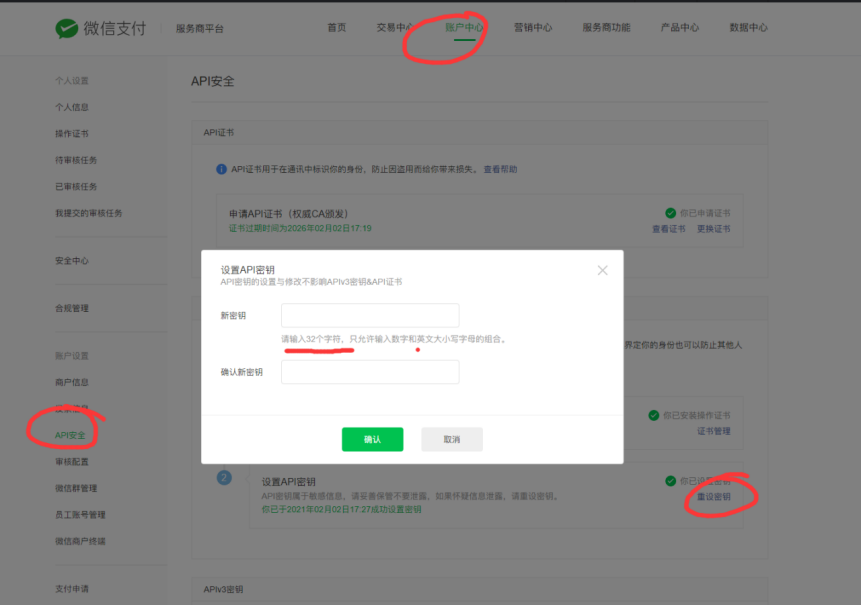
Task: Open 我提交的审核任务 in the sidebar
Action: 88,213
